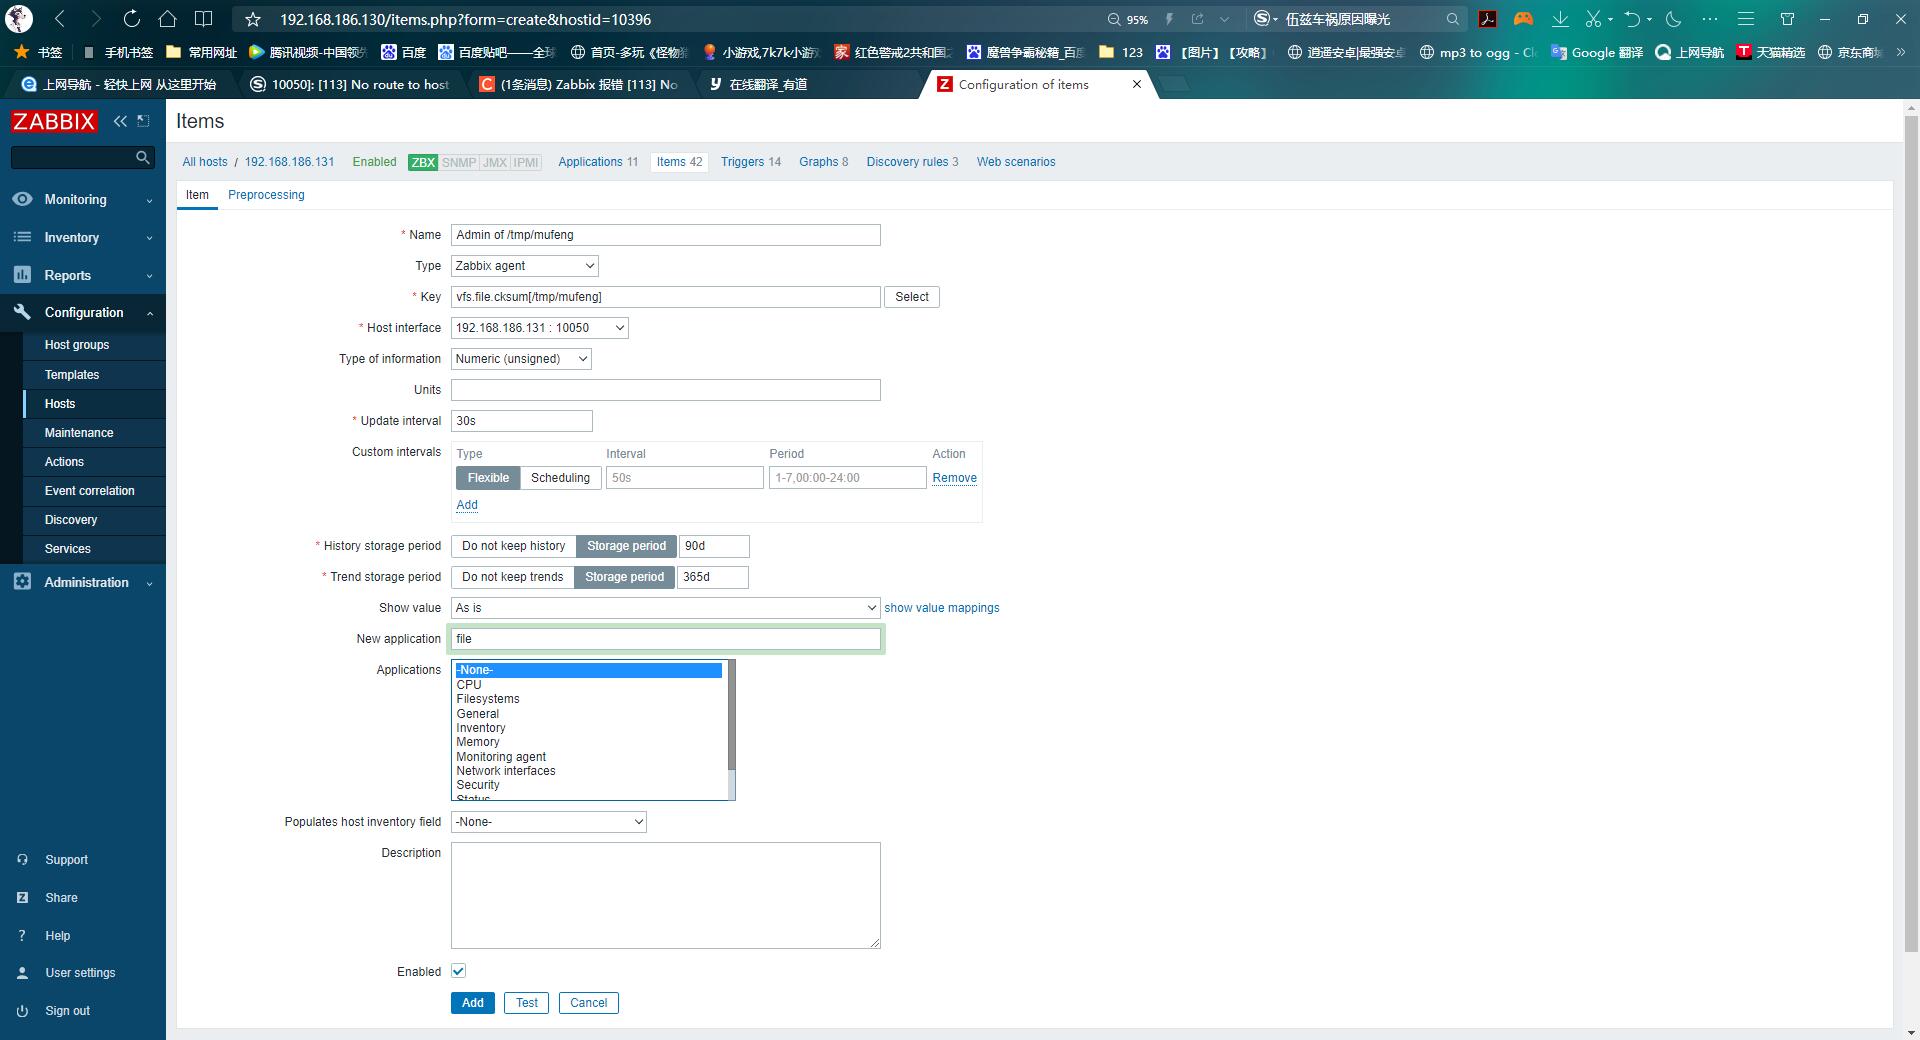Click Administration gear icon
The image size is (1920, 1040).
coord(22,582)
